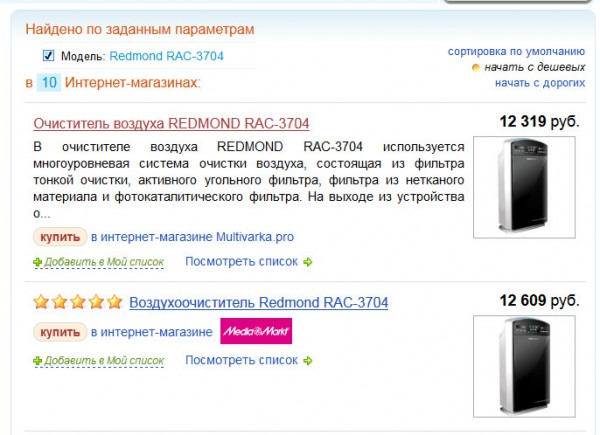Click the Media Markt store logo
The height and width of the screenshot is (435, 600).
point(255,331)
